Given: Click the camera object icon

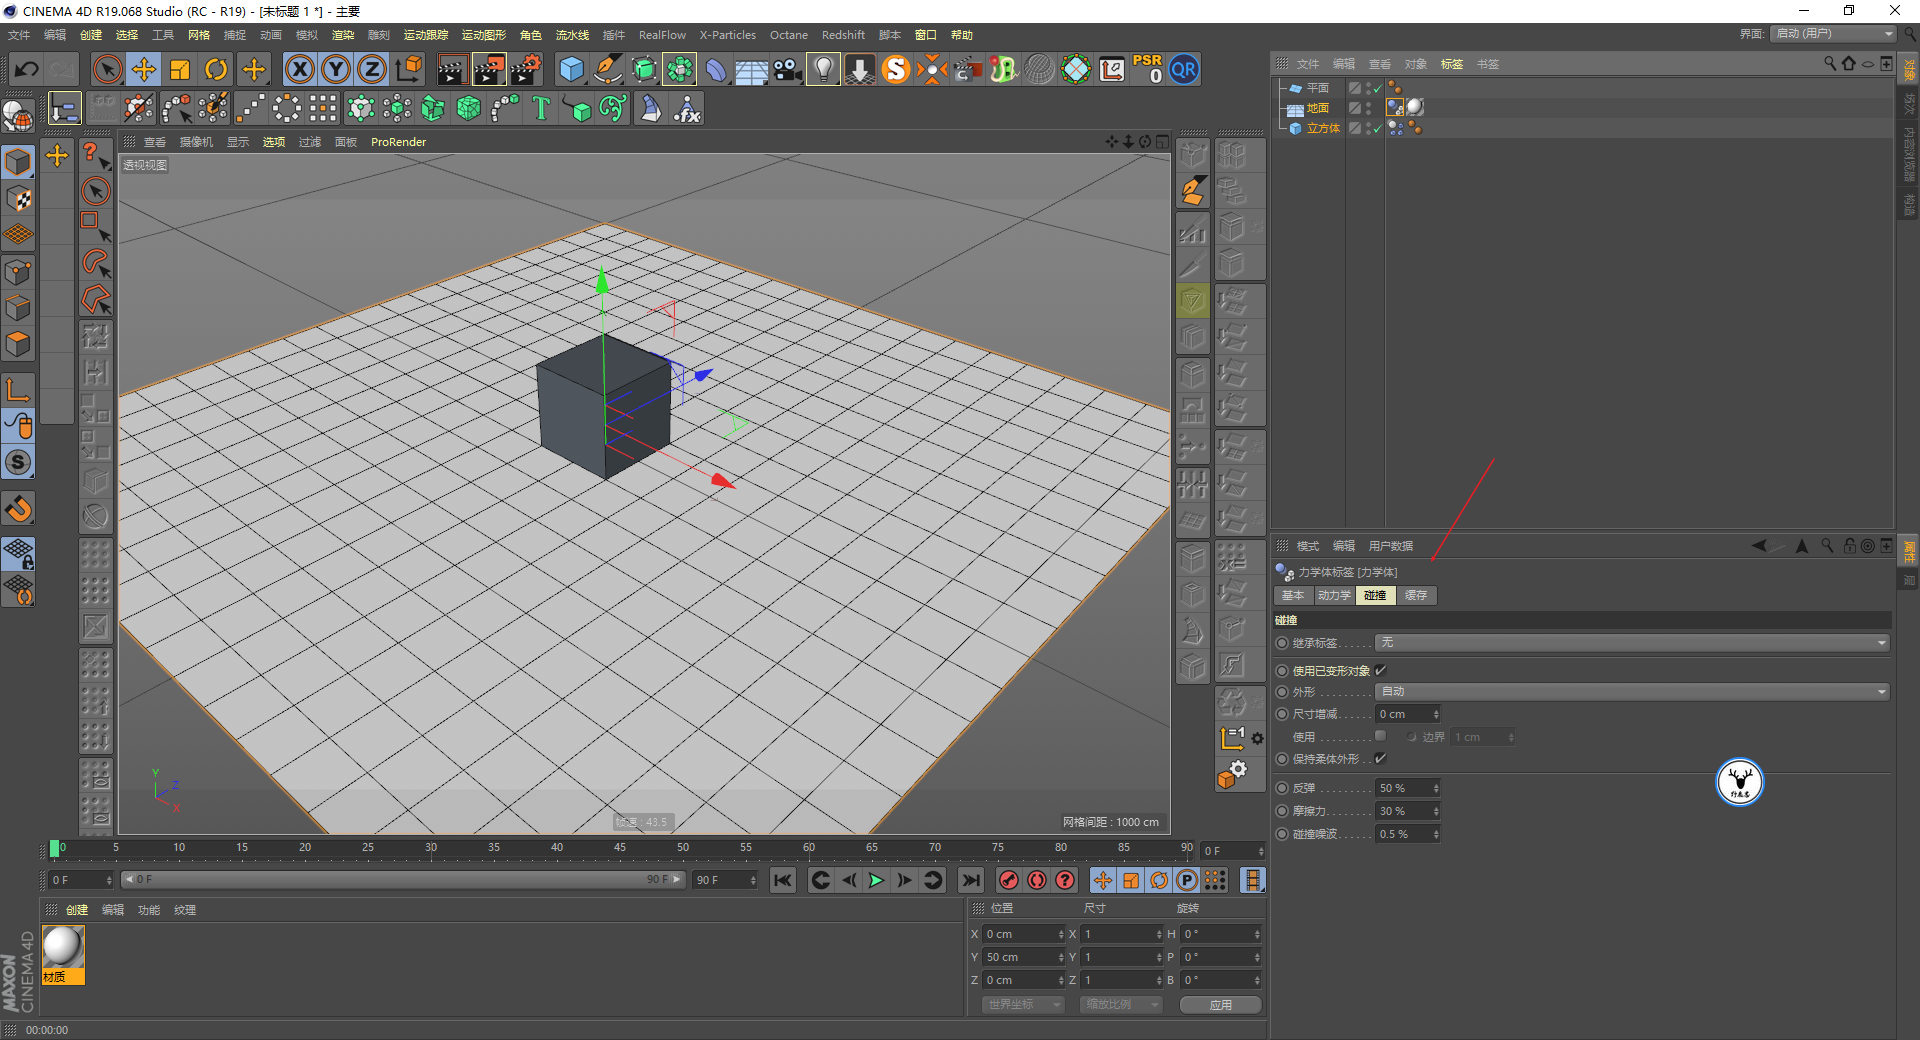Looking at the screenshot, I should [x=787, y=69].
